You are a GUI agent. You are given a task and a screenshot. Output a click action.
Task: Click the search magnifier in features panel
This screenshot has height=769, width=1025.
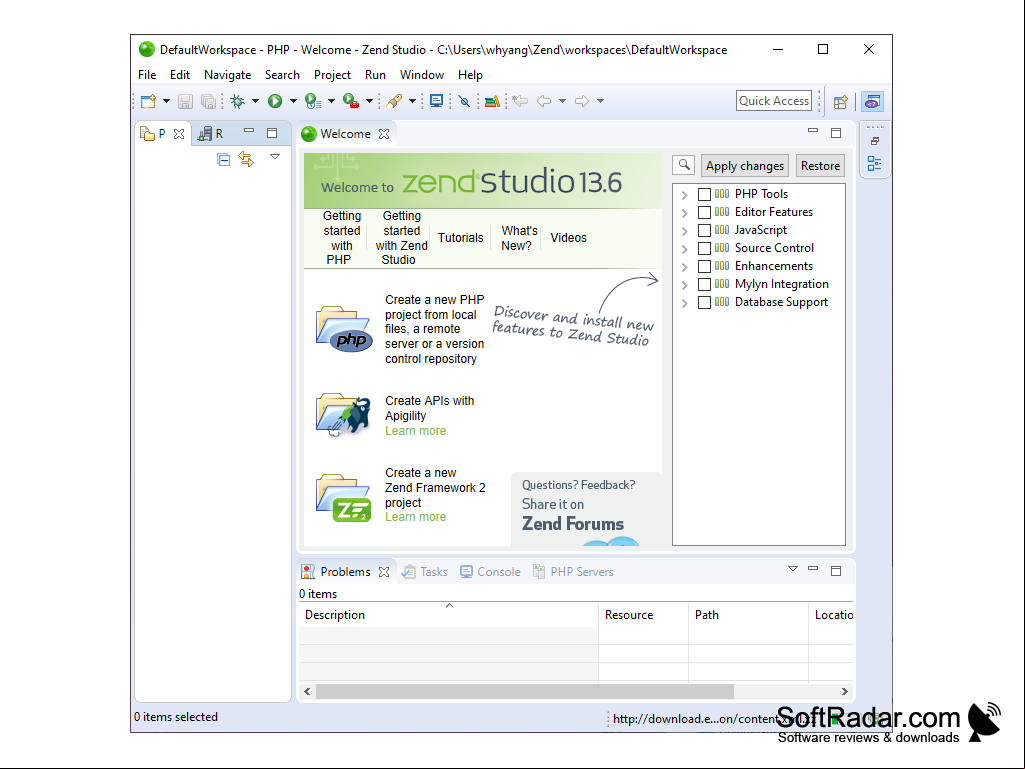(684, 165)
